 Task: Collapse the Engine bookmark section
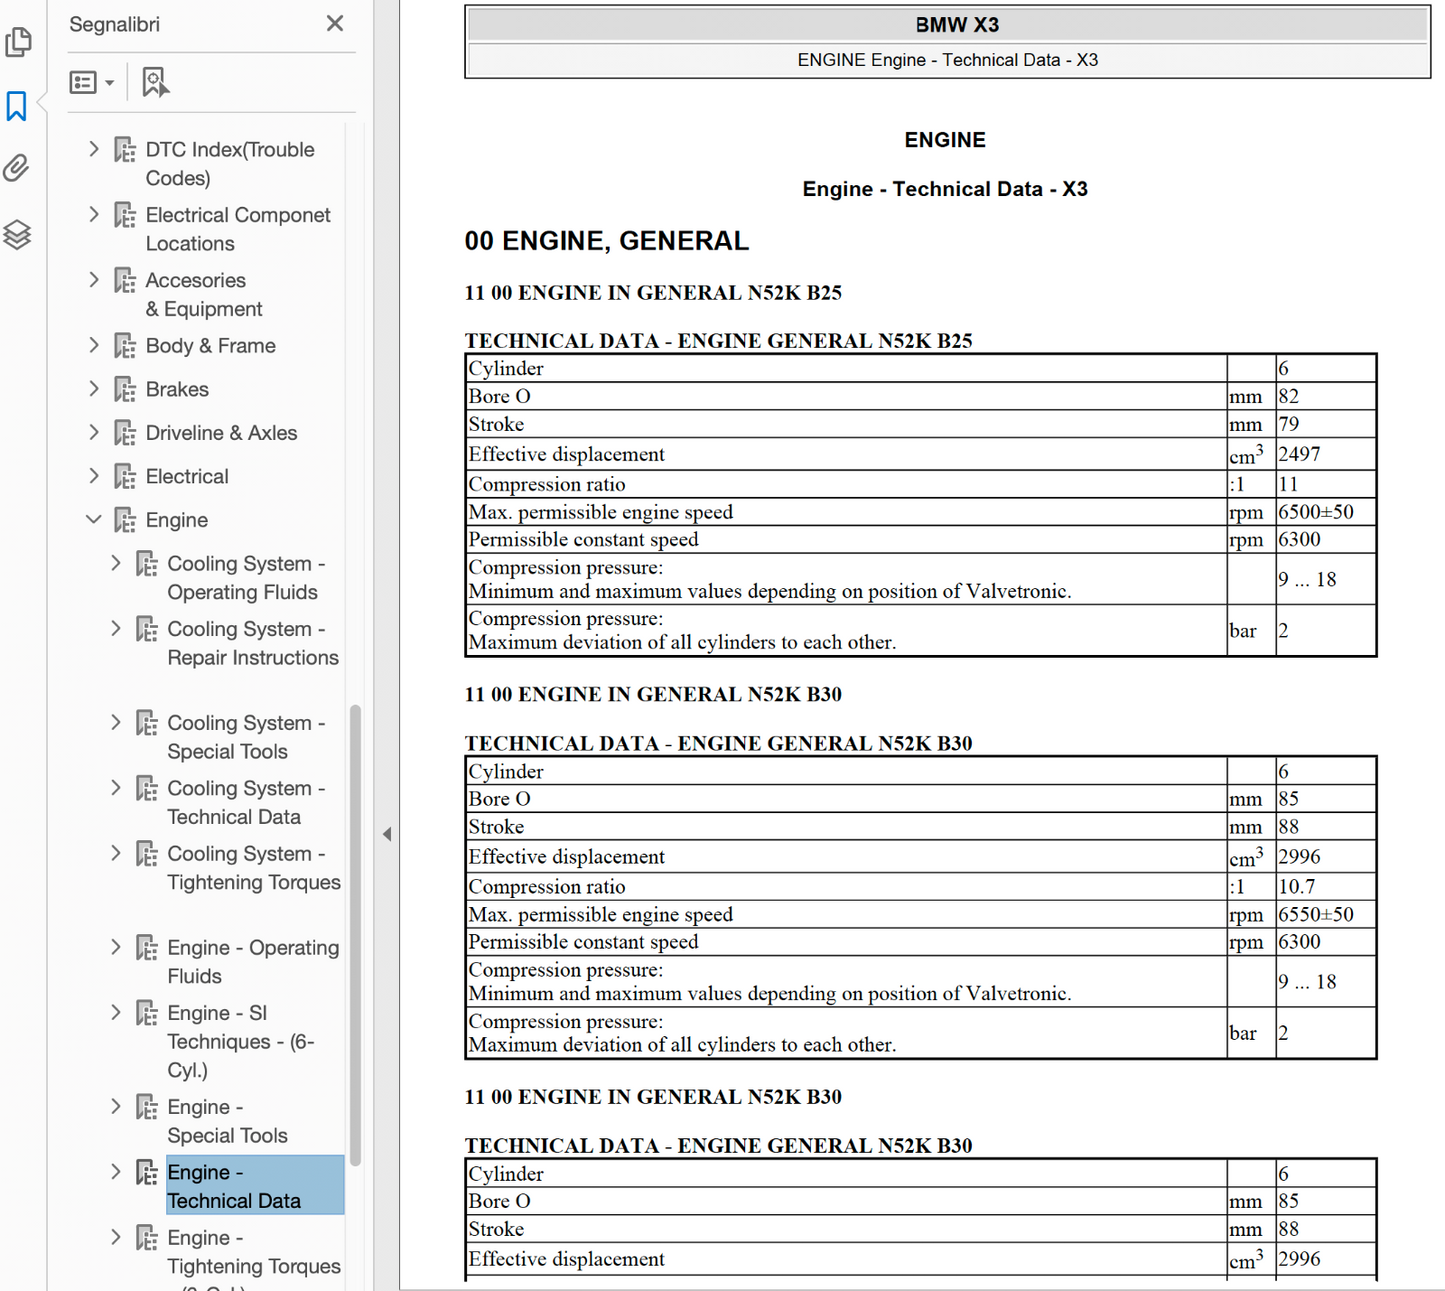click(x=94, y=520)
